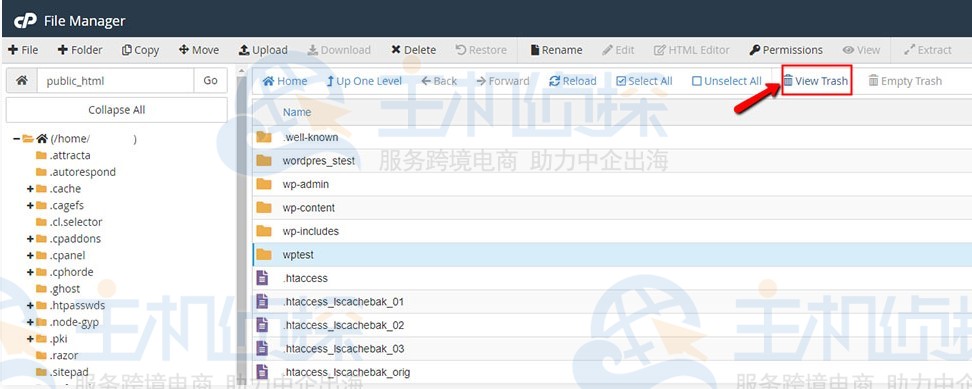This screenshot has width=972, height=389.
Task: Sort by the Name column header
Action: (297, 112)
